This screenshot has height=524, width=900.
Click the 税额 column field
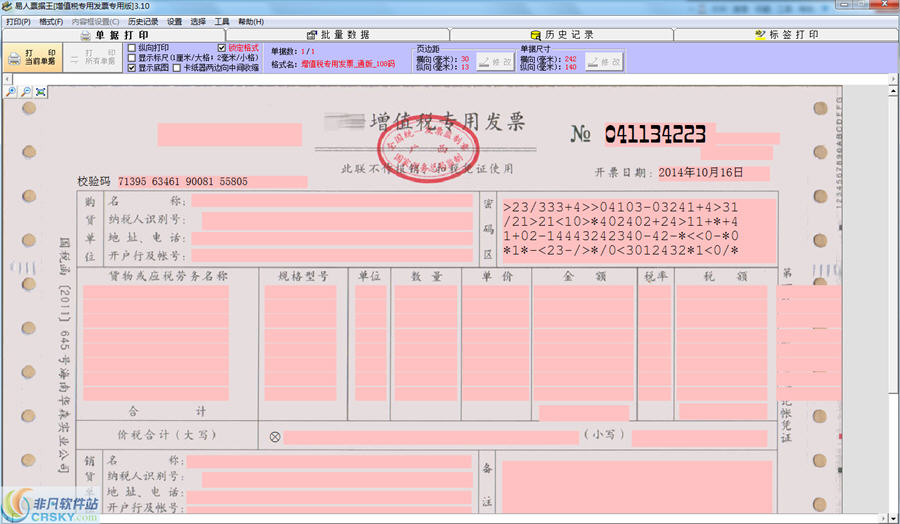click(721, 343)
